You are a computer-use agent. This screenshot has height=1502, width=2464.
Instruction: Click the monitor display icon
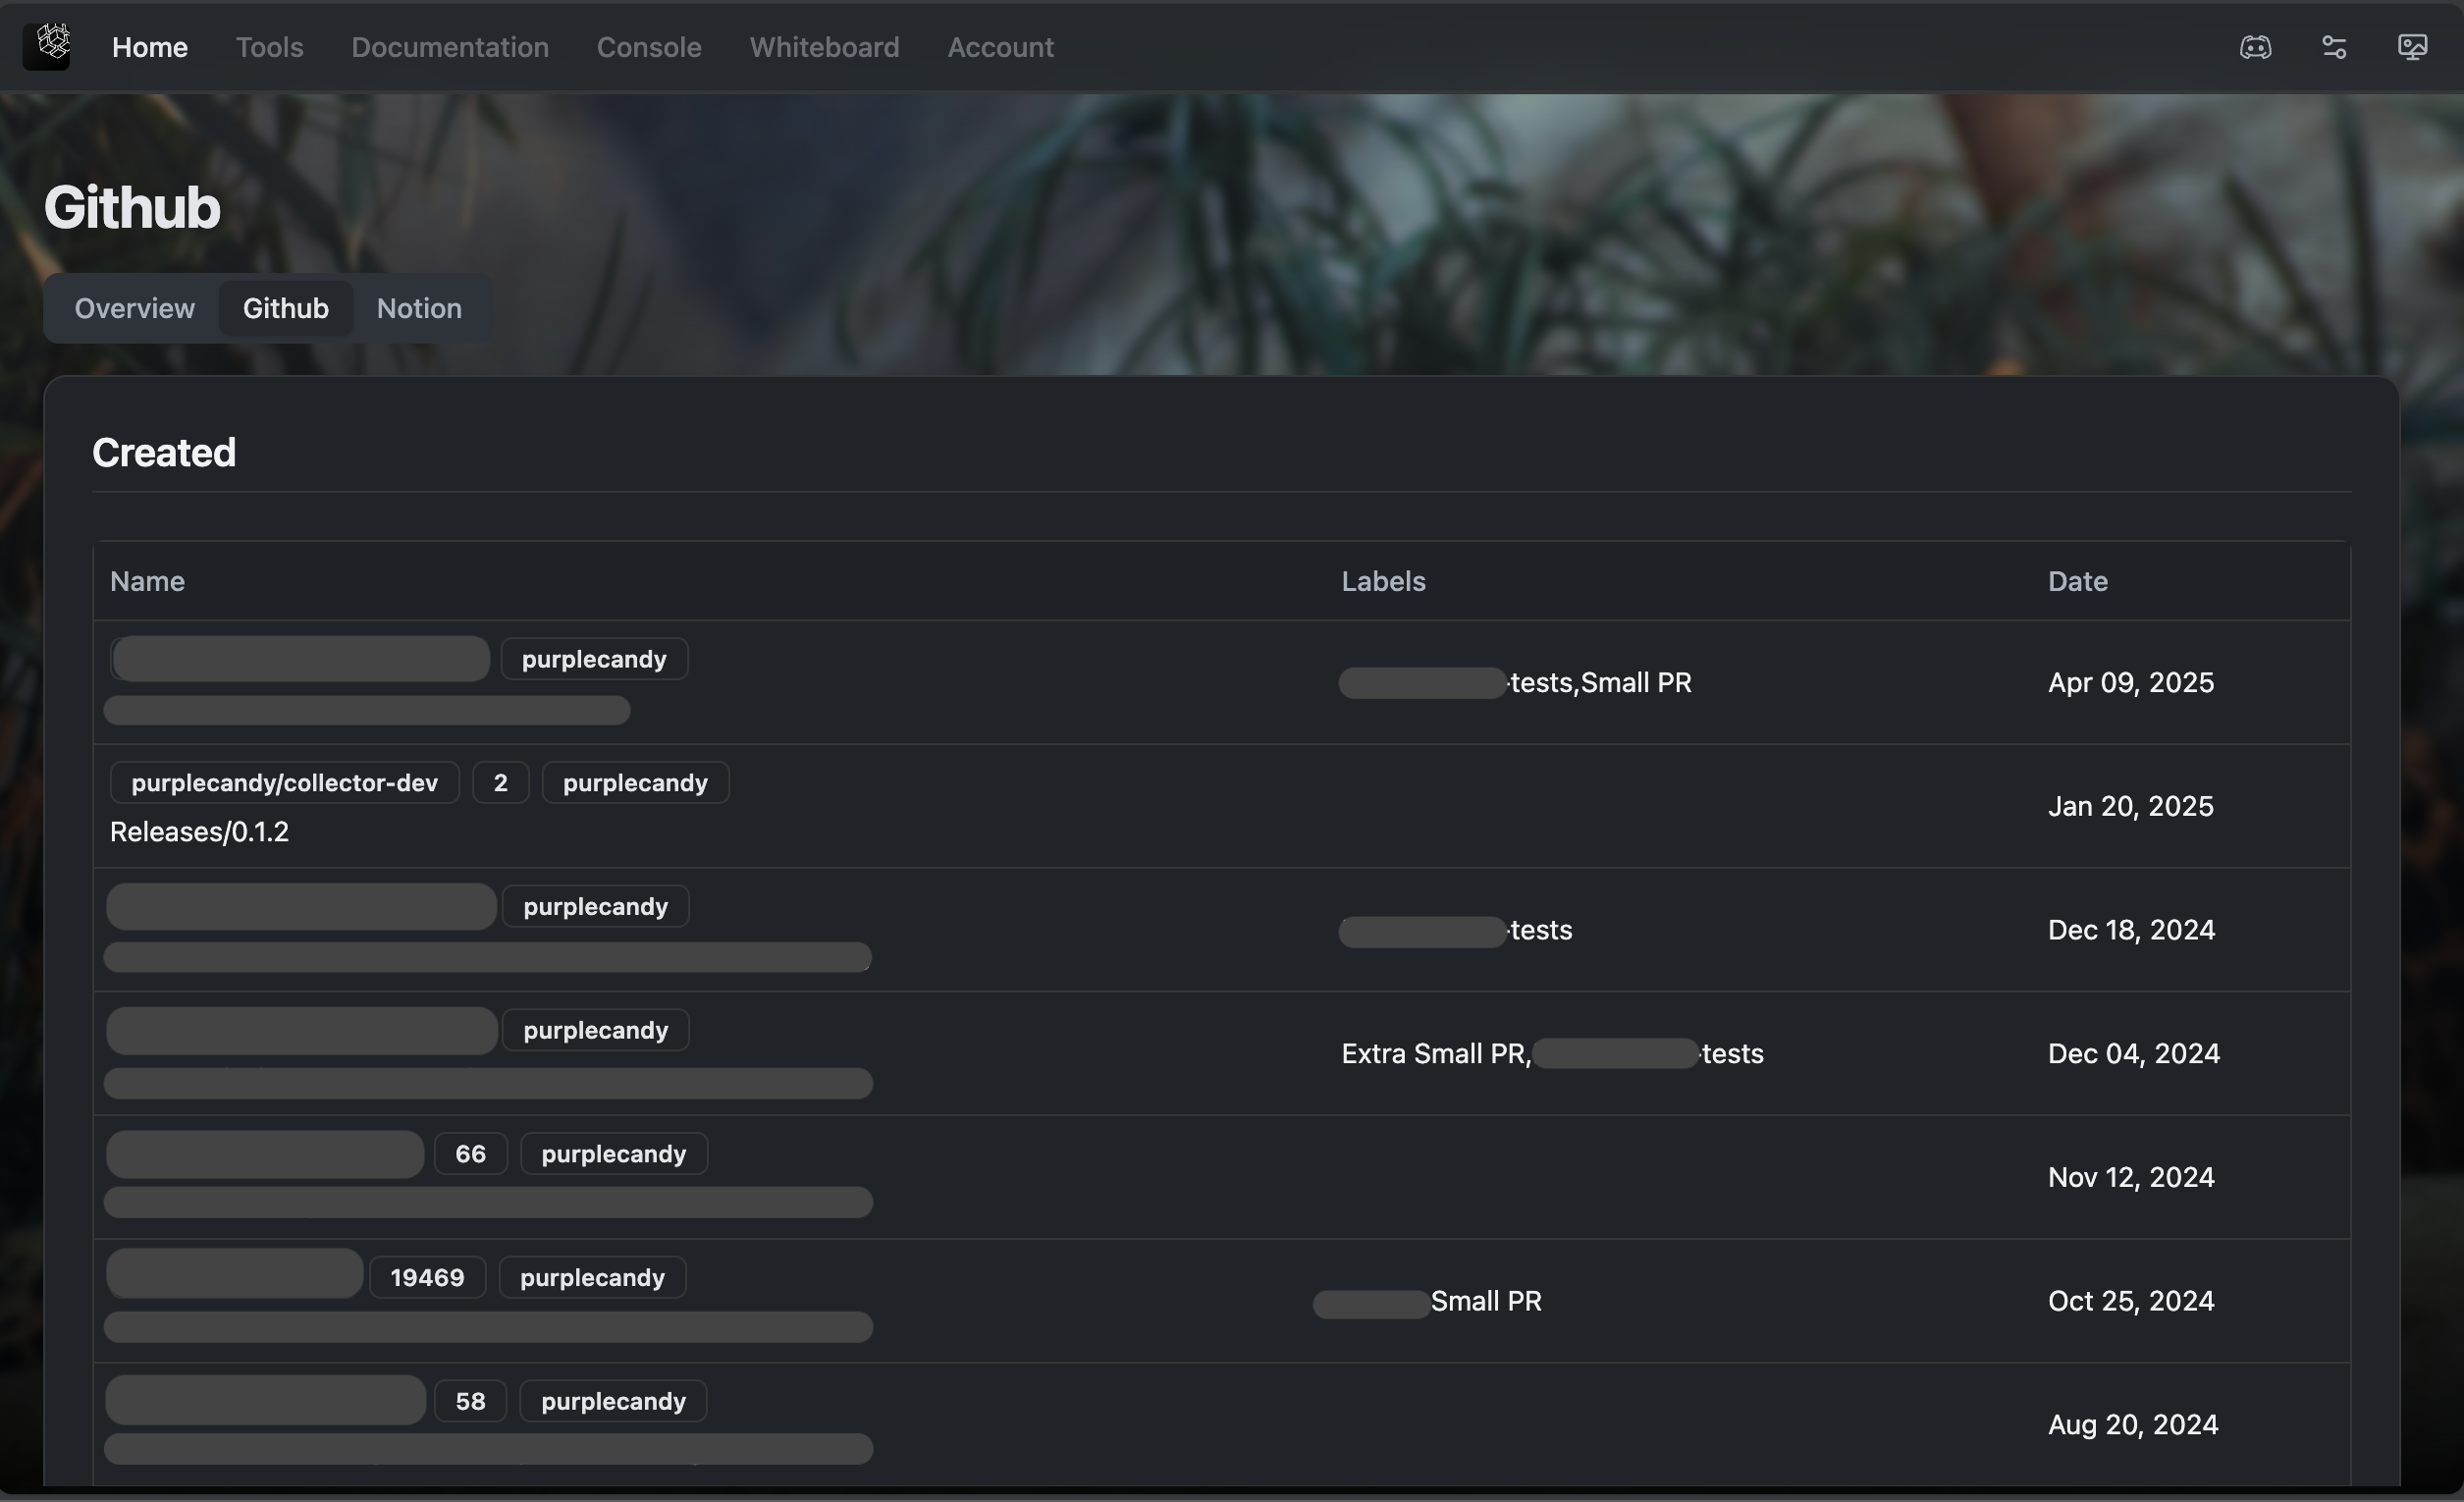coord(2412,47)
